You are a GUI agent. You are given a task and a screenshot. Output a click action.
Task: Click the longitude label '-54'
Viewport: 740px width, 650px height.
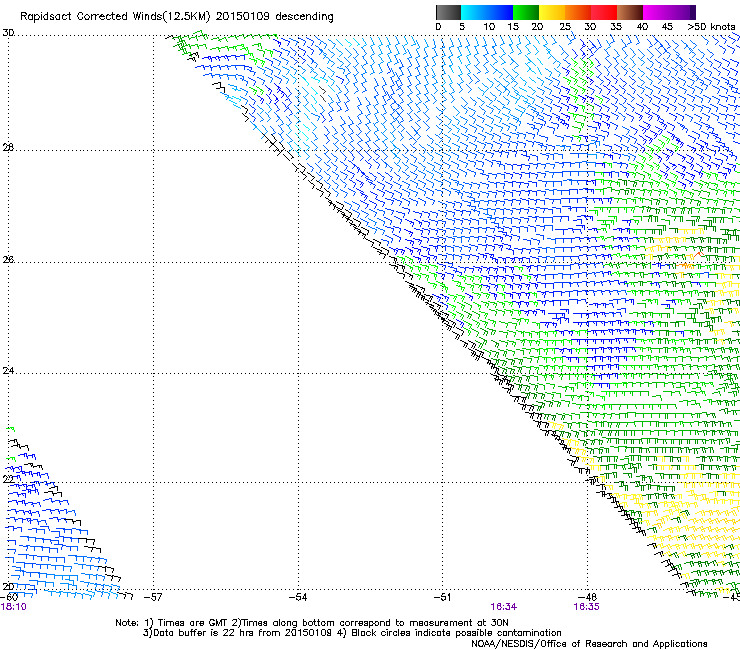298,597
